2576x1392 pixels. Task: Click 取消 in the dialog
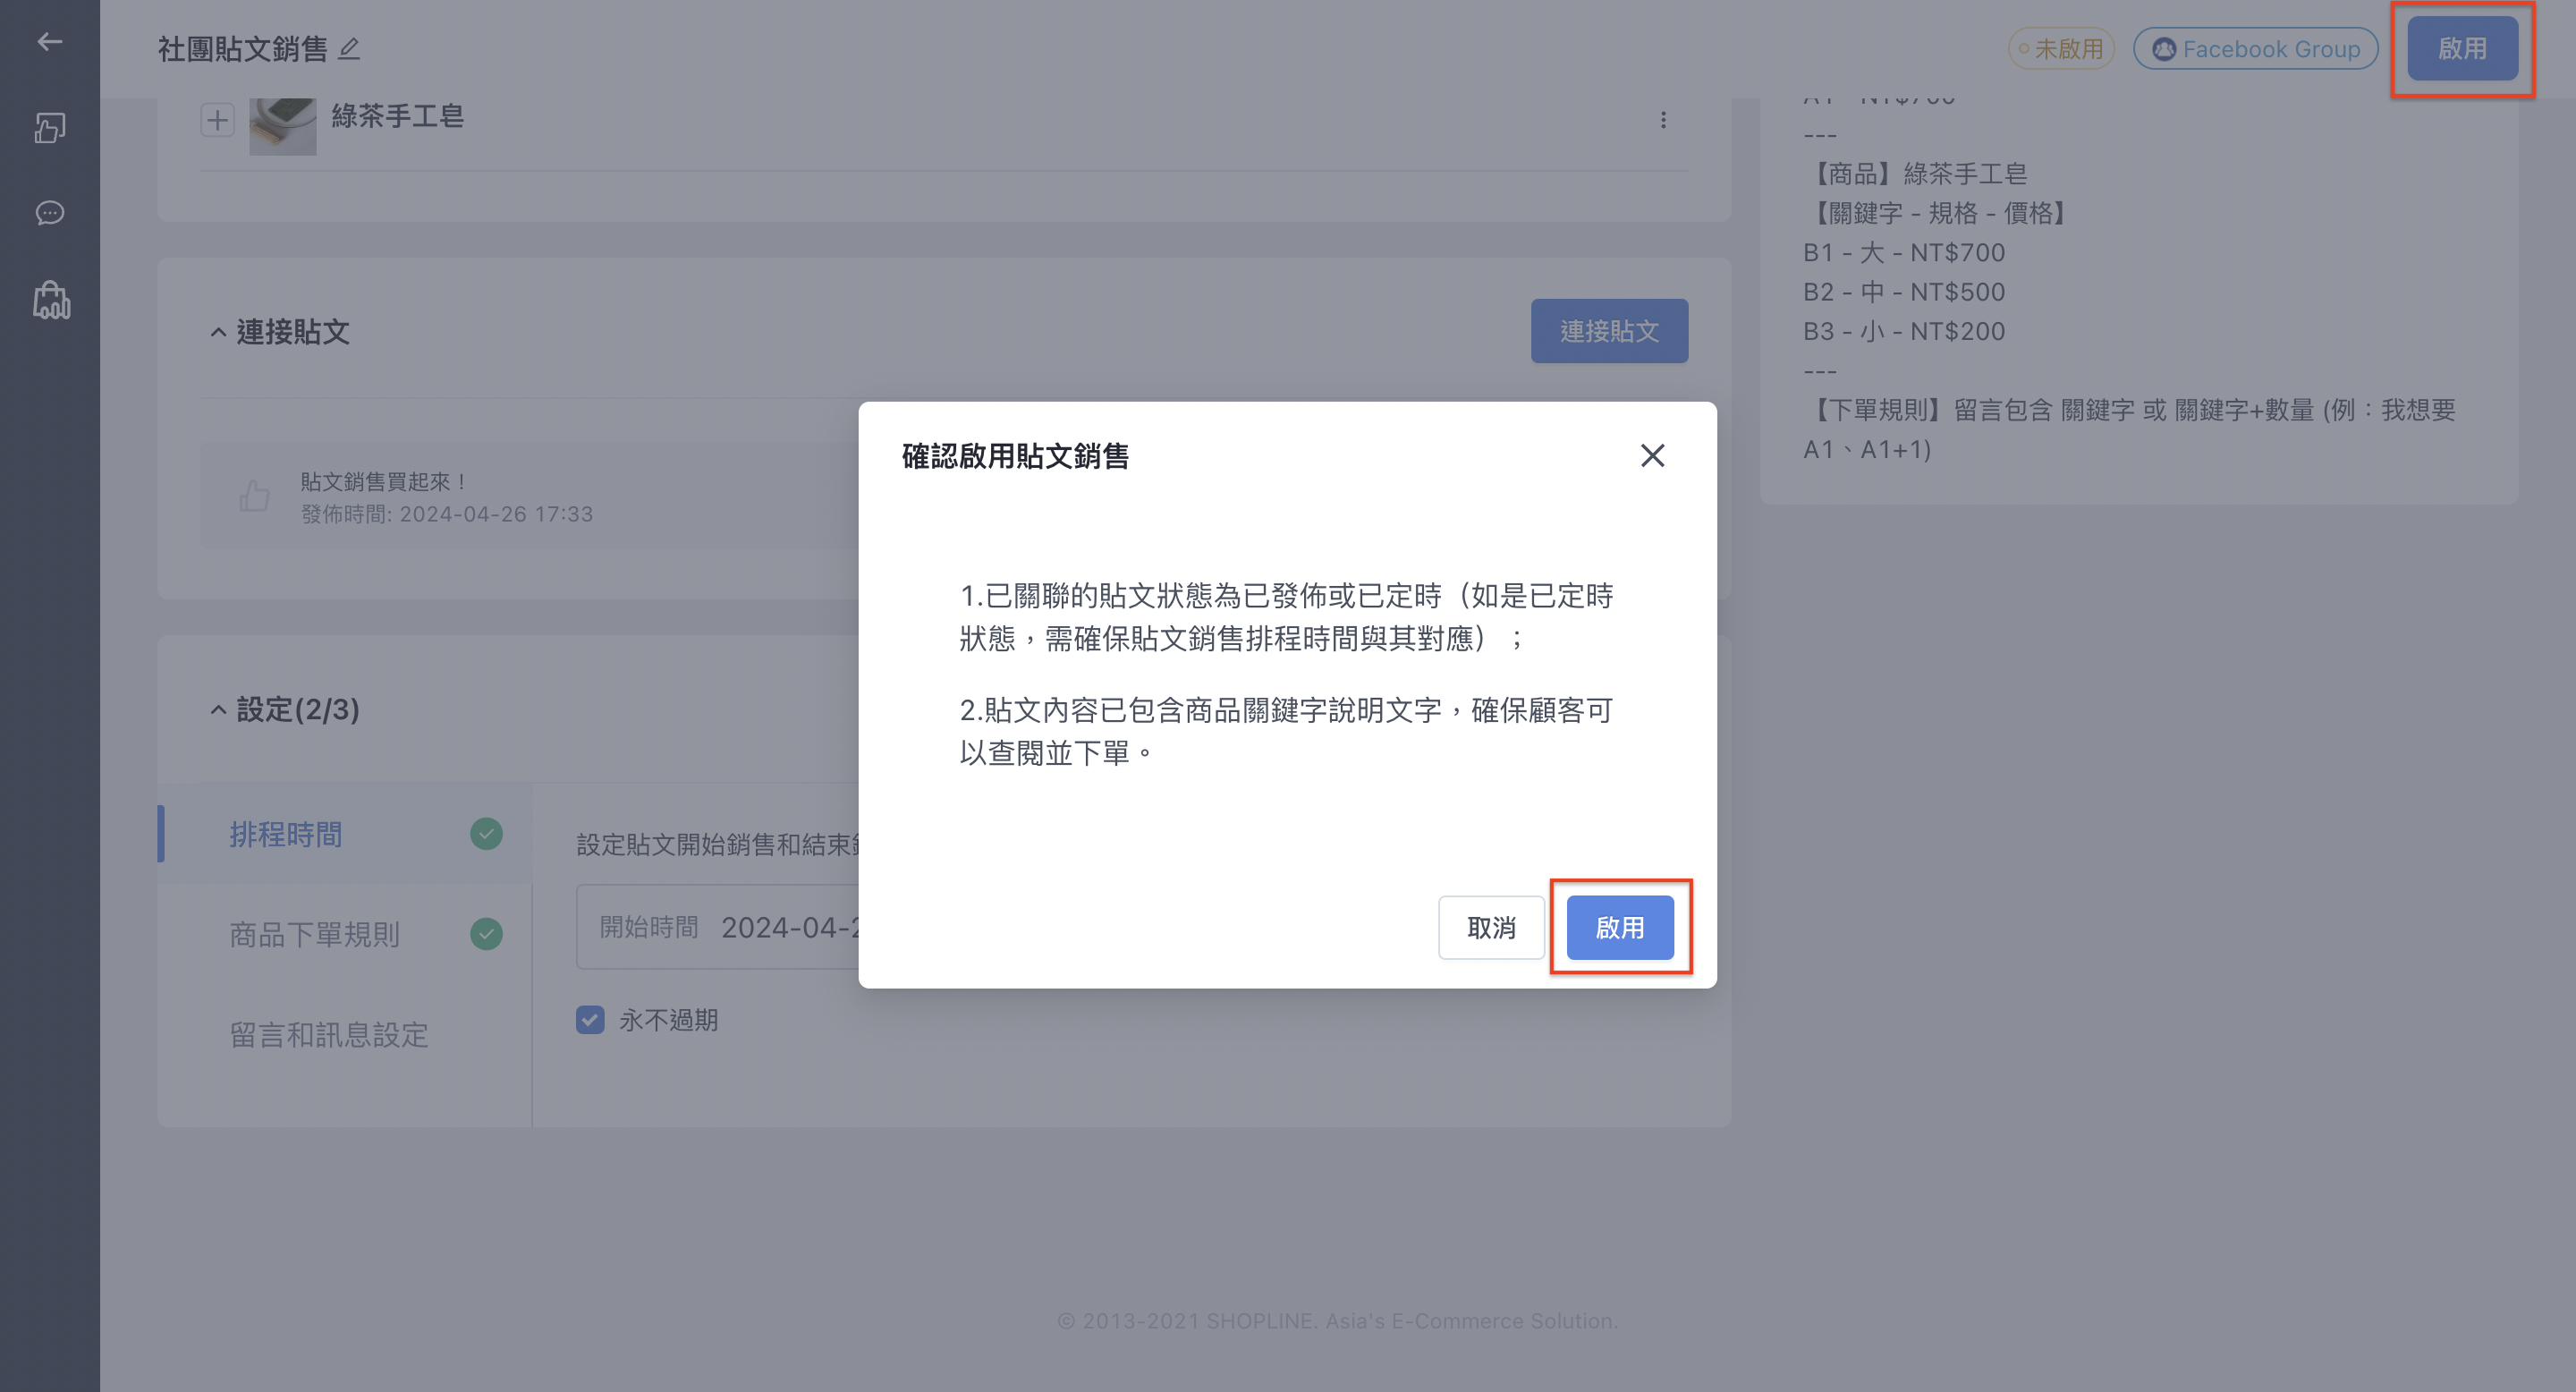pos(1491,927)
